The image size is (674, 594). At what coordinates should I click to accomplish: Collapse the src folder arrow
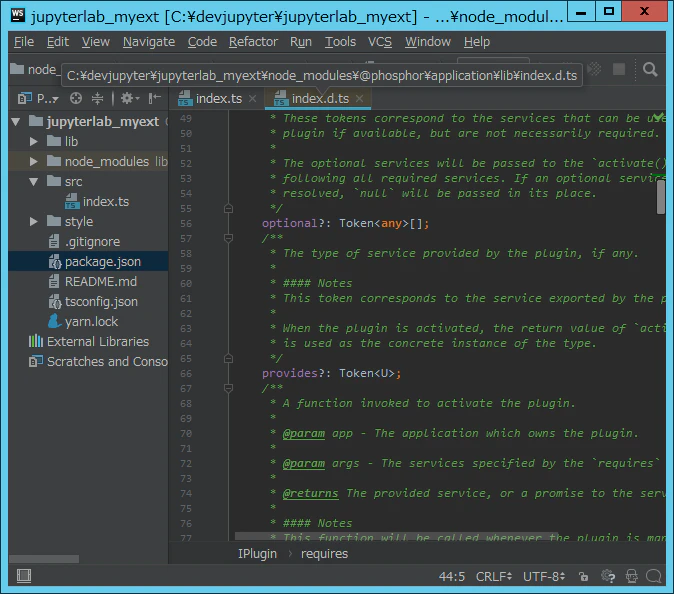34,181
